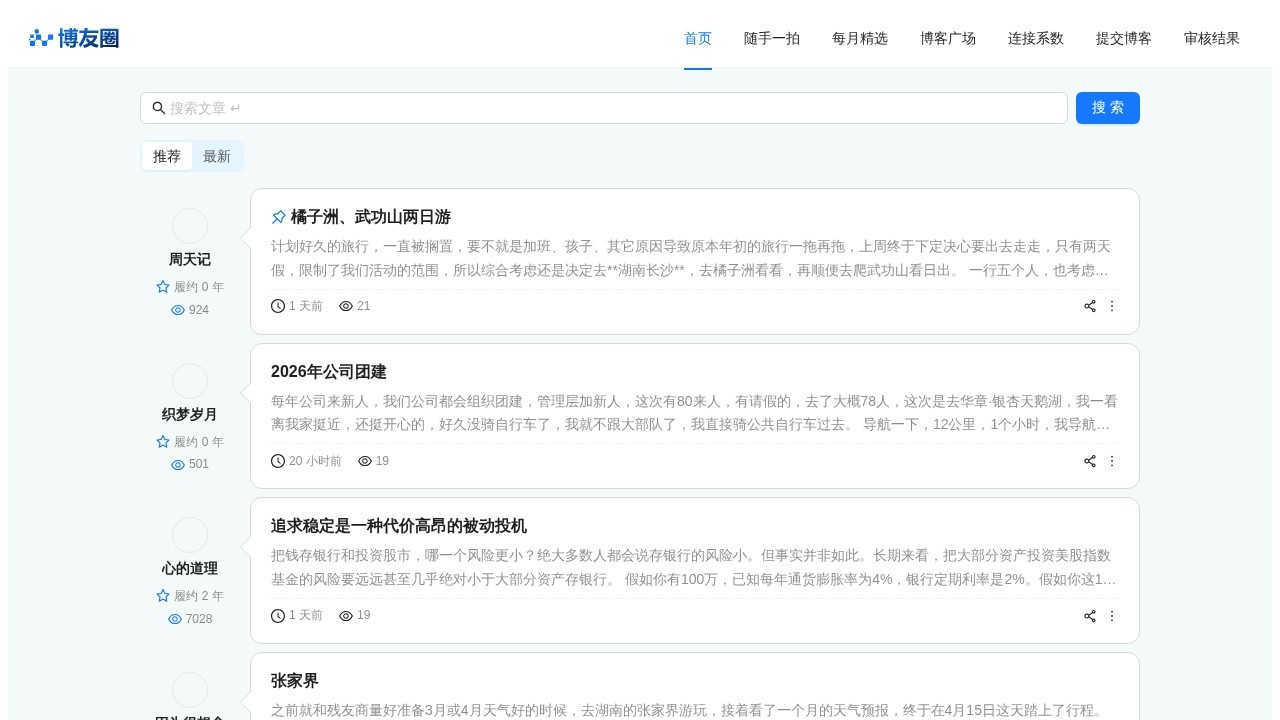The image size is (1280, 720).
Task: Open more options for 橘子洲 article
Action: (x=1112, y=306)
